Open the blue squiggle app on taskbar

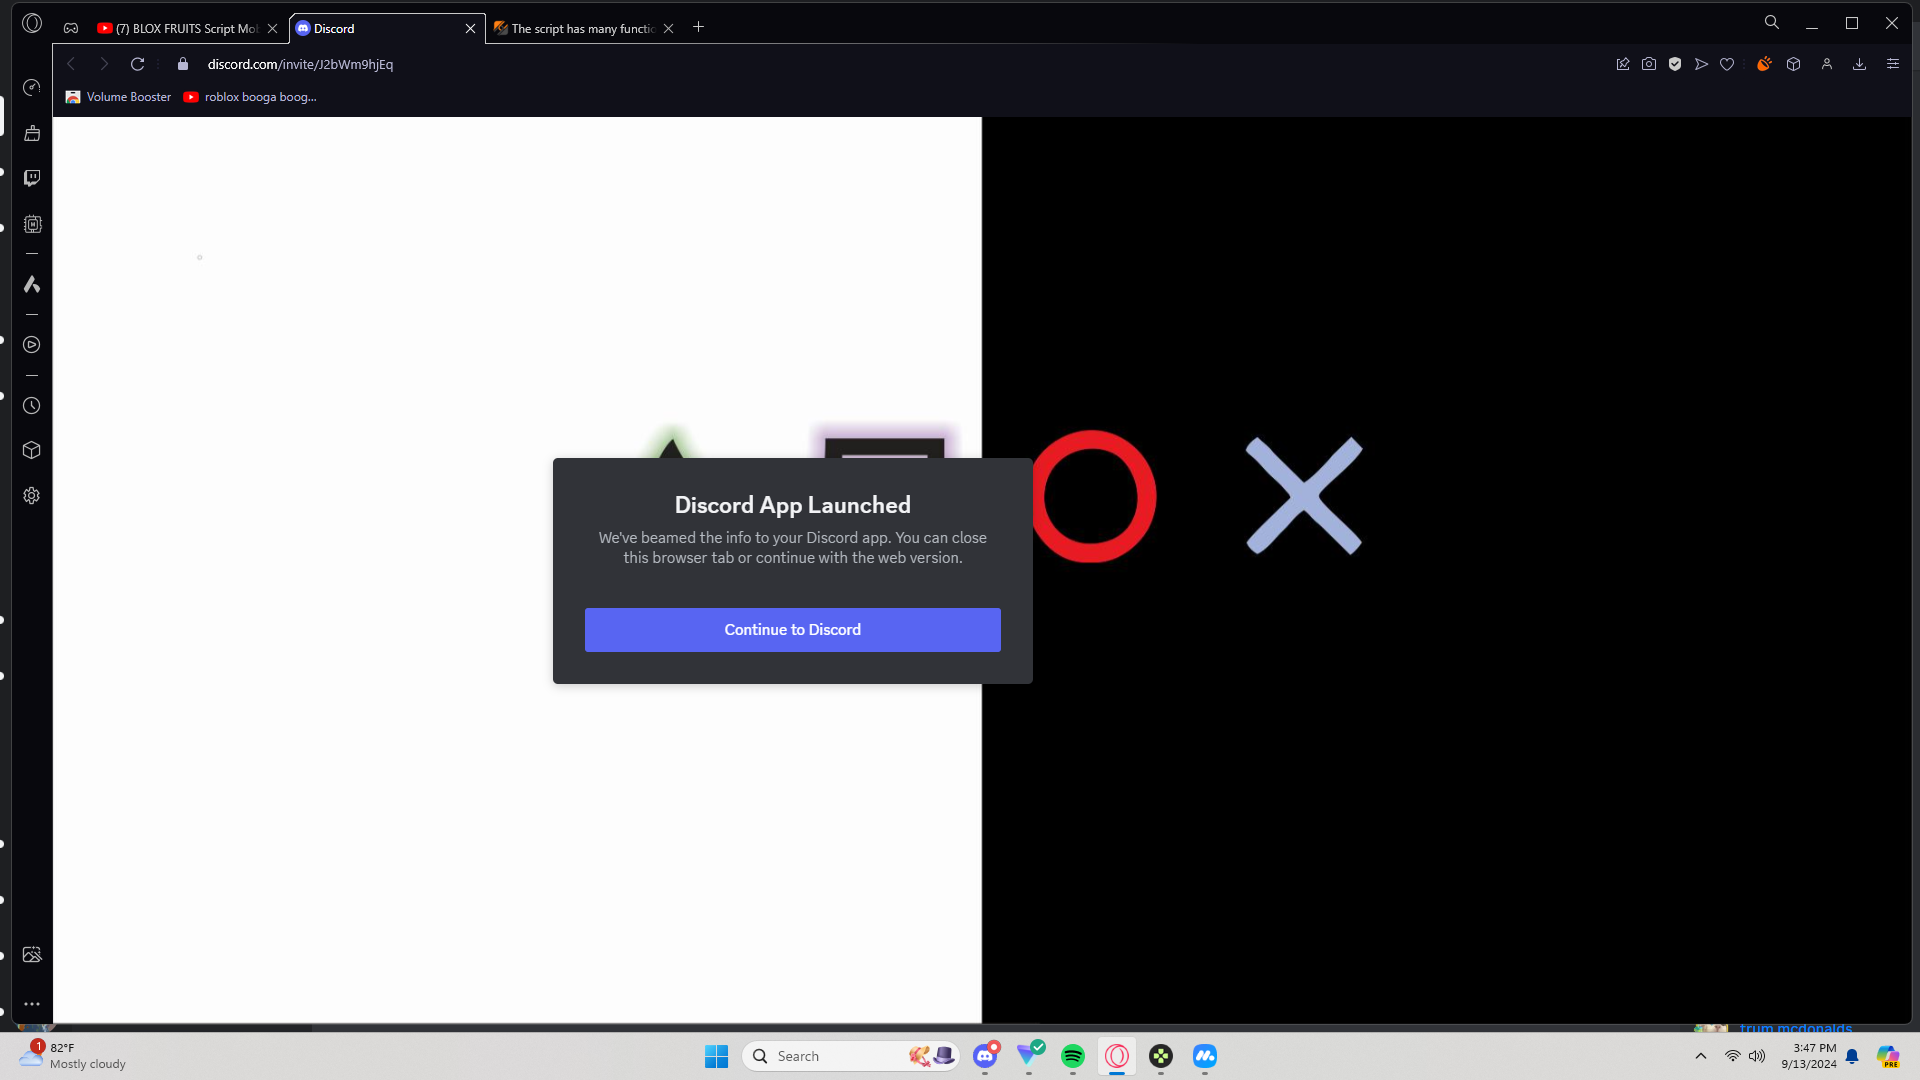(1205, 1056)
